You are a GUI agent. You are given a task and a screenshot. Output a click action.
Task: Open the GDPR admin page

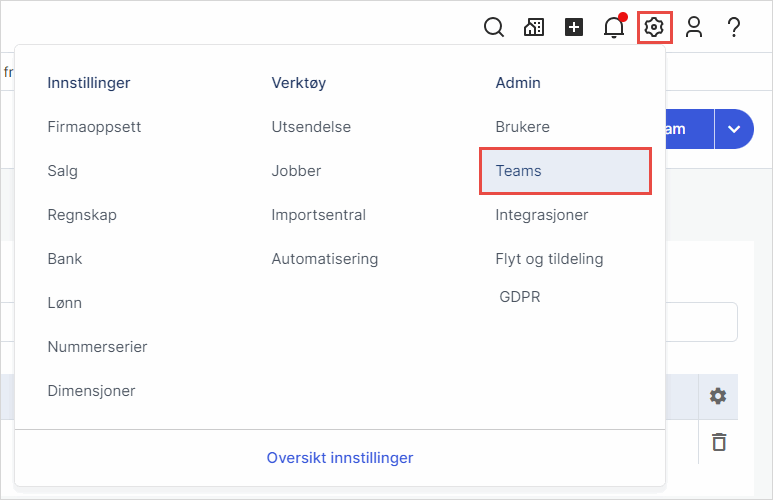[519, 297]
